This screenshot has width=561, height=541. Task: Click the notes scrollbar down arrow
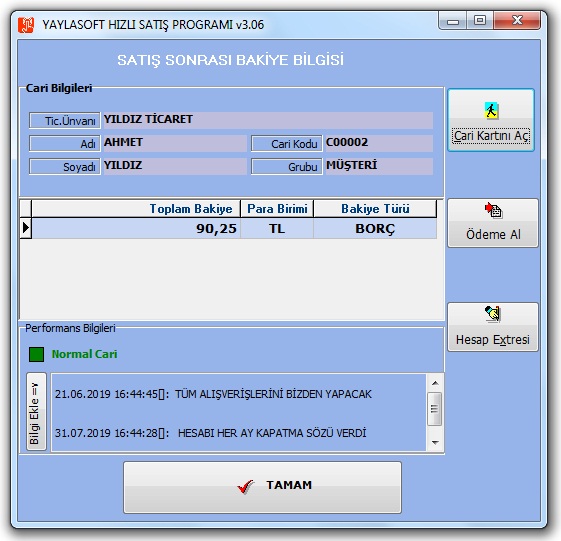(x=435, y=443)
